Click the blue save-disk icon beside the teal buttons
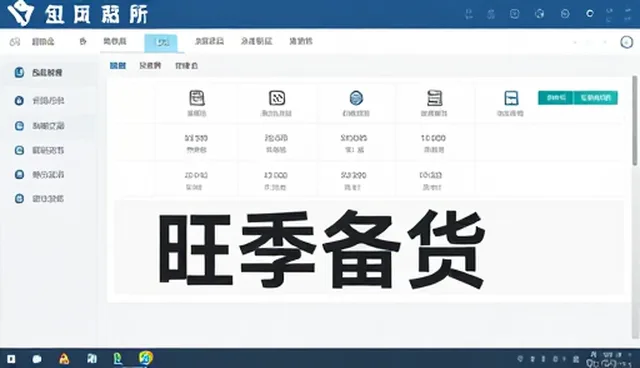 coord(511,98)
